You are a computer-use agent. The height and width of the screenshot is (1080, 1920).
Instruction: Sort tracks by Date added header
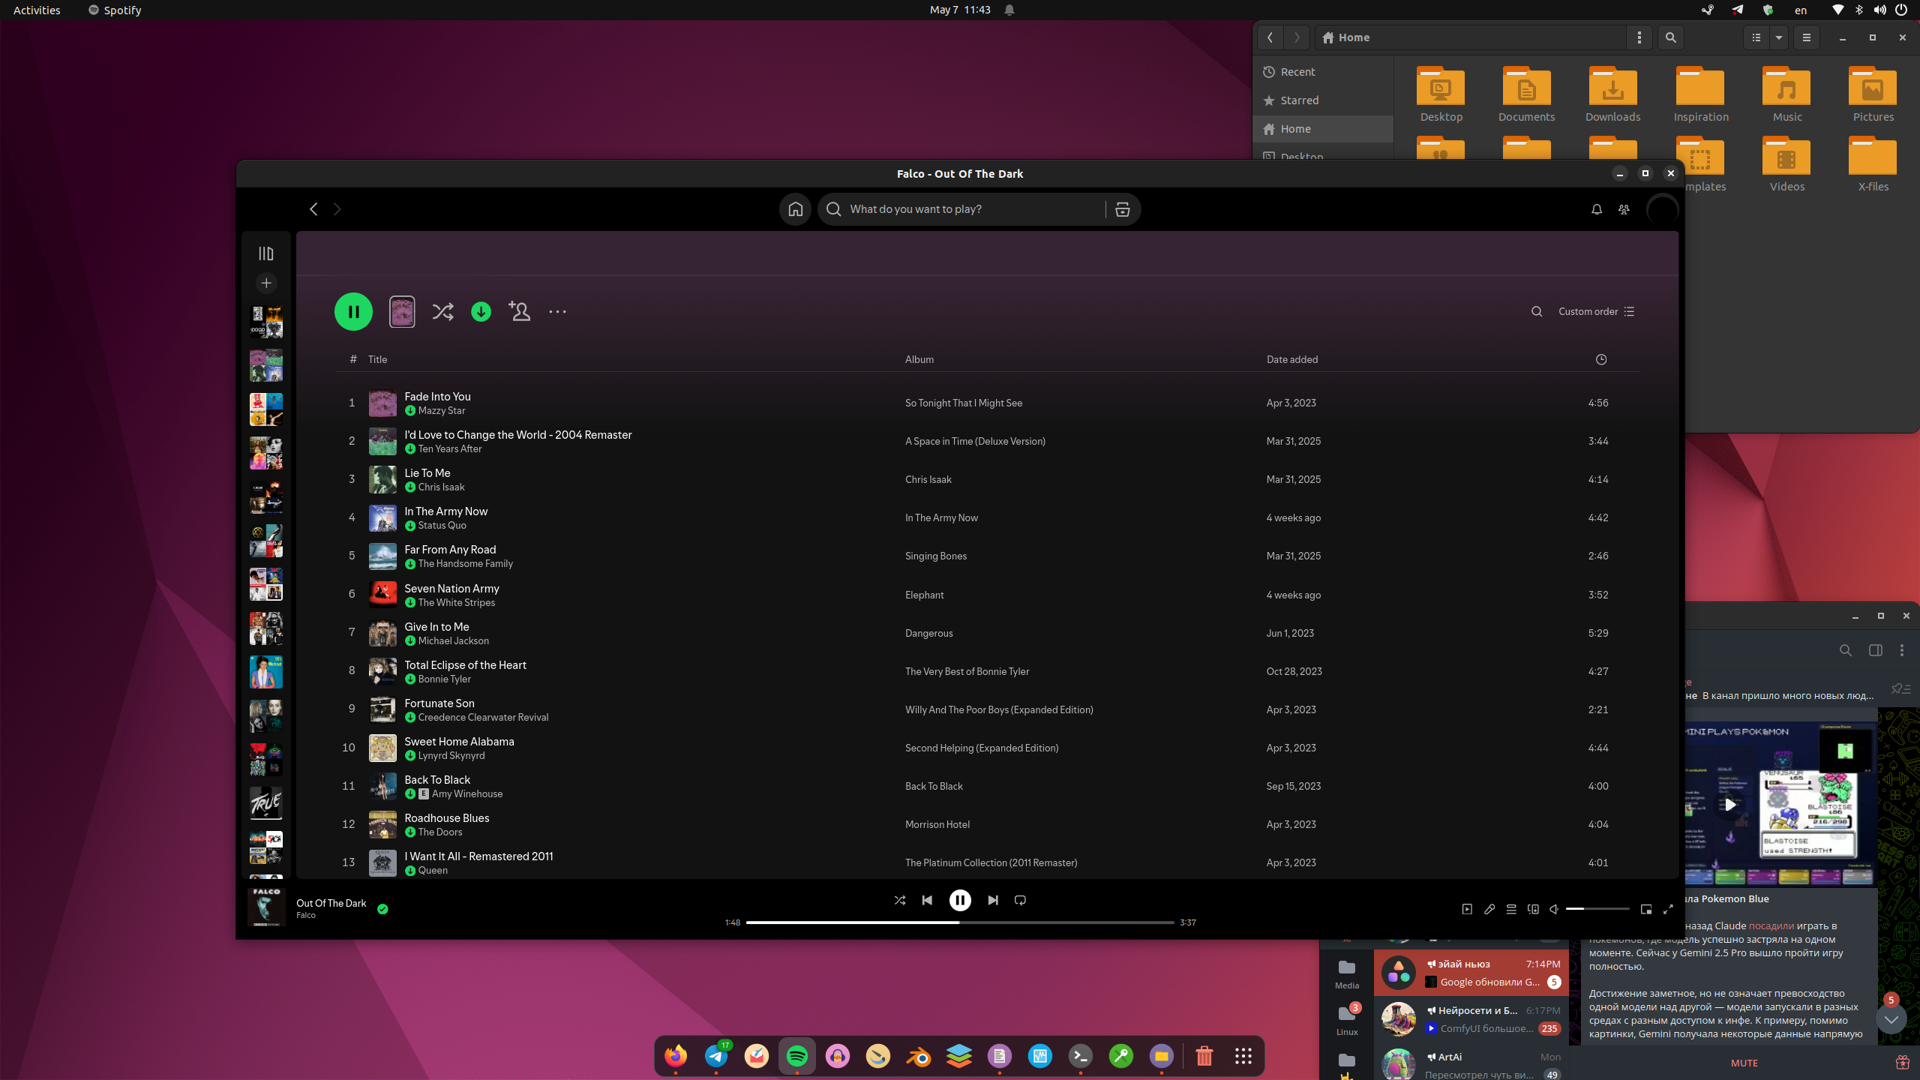[x=1292, y=359]
